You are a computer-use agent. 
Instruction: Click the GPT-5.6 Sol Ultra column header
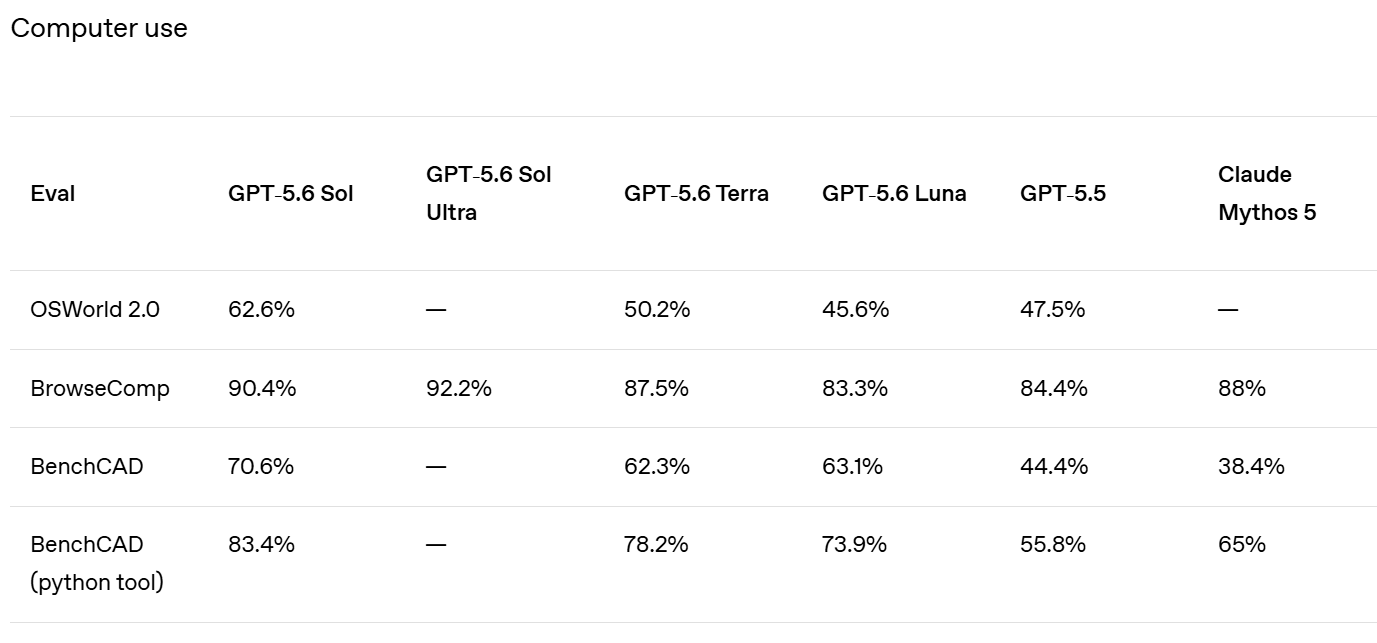(x=489, y=194)
